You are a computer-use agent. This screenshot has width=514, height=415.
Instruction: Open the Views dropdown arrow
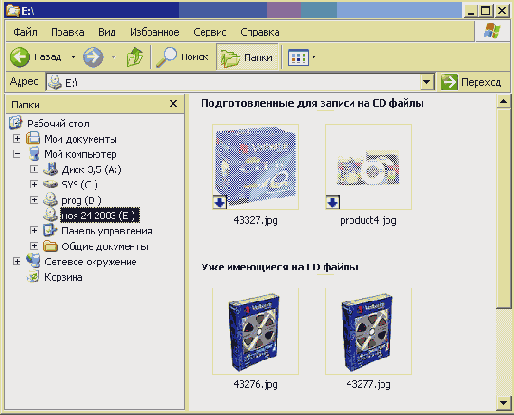[314, 57]
